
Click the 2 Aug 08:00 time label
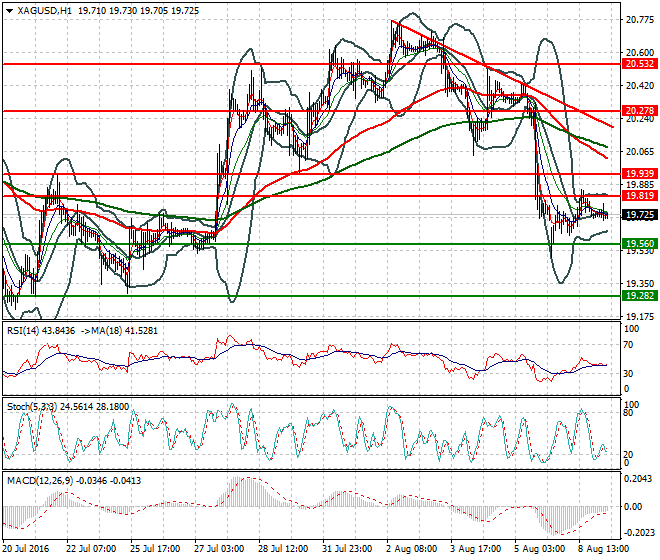point(411,549)
